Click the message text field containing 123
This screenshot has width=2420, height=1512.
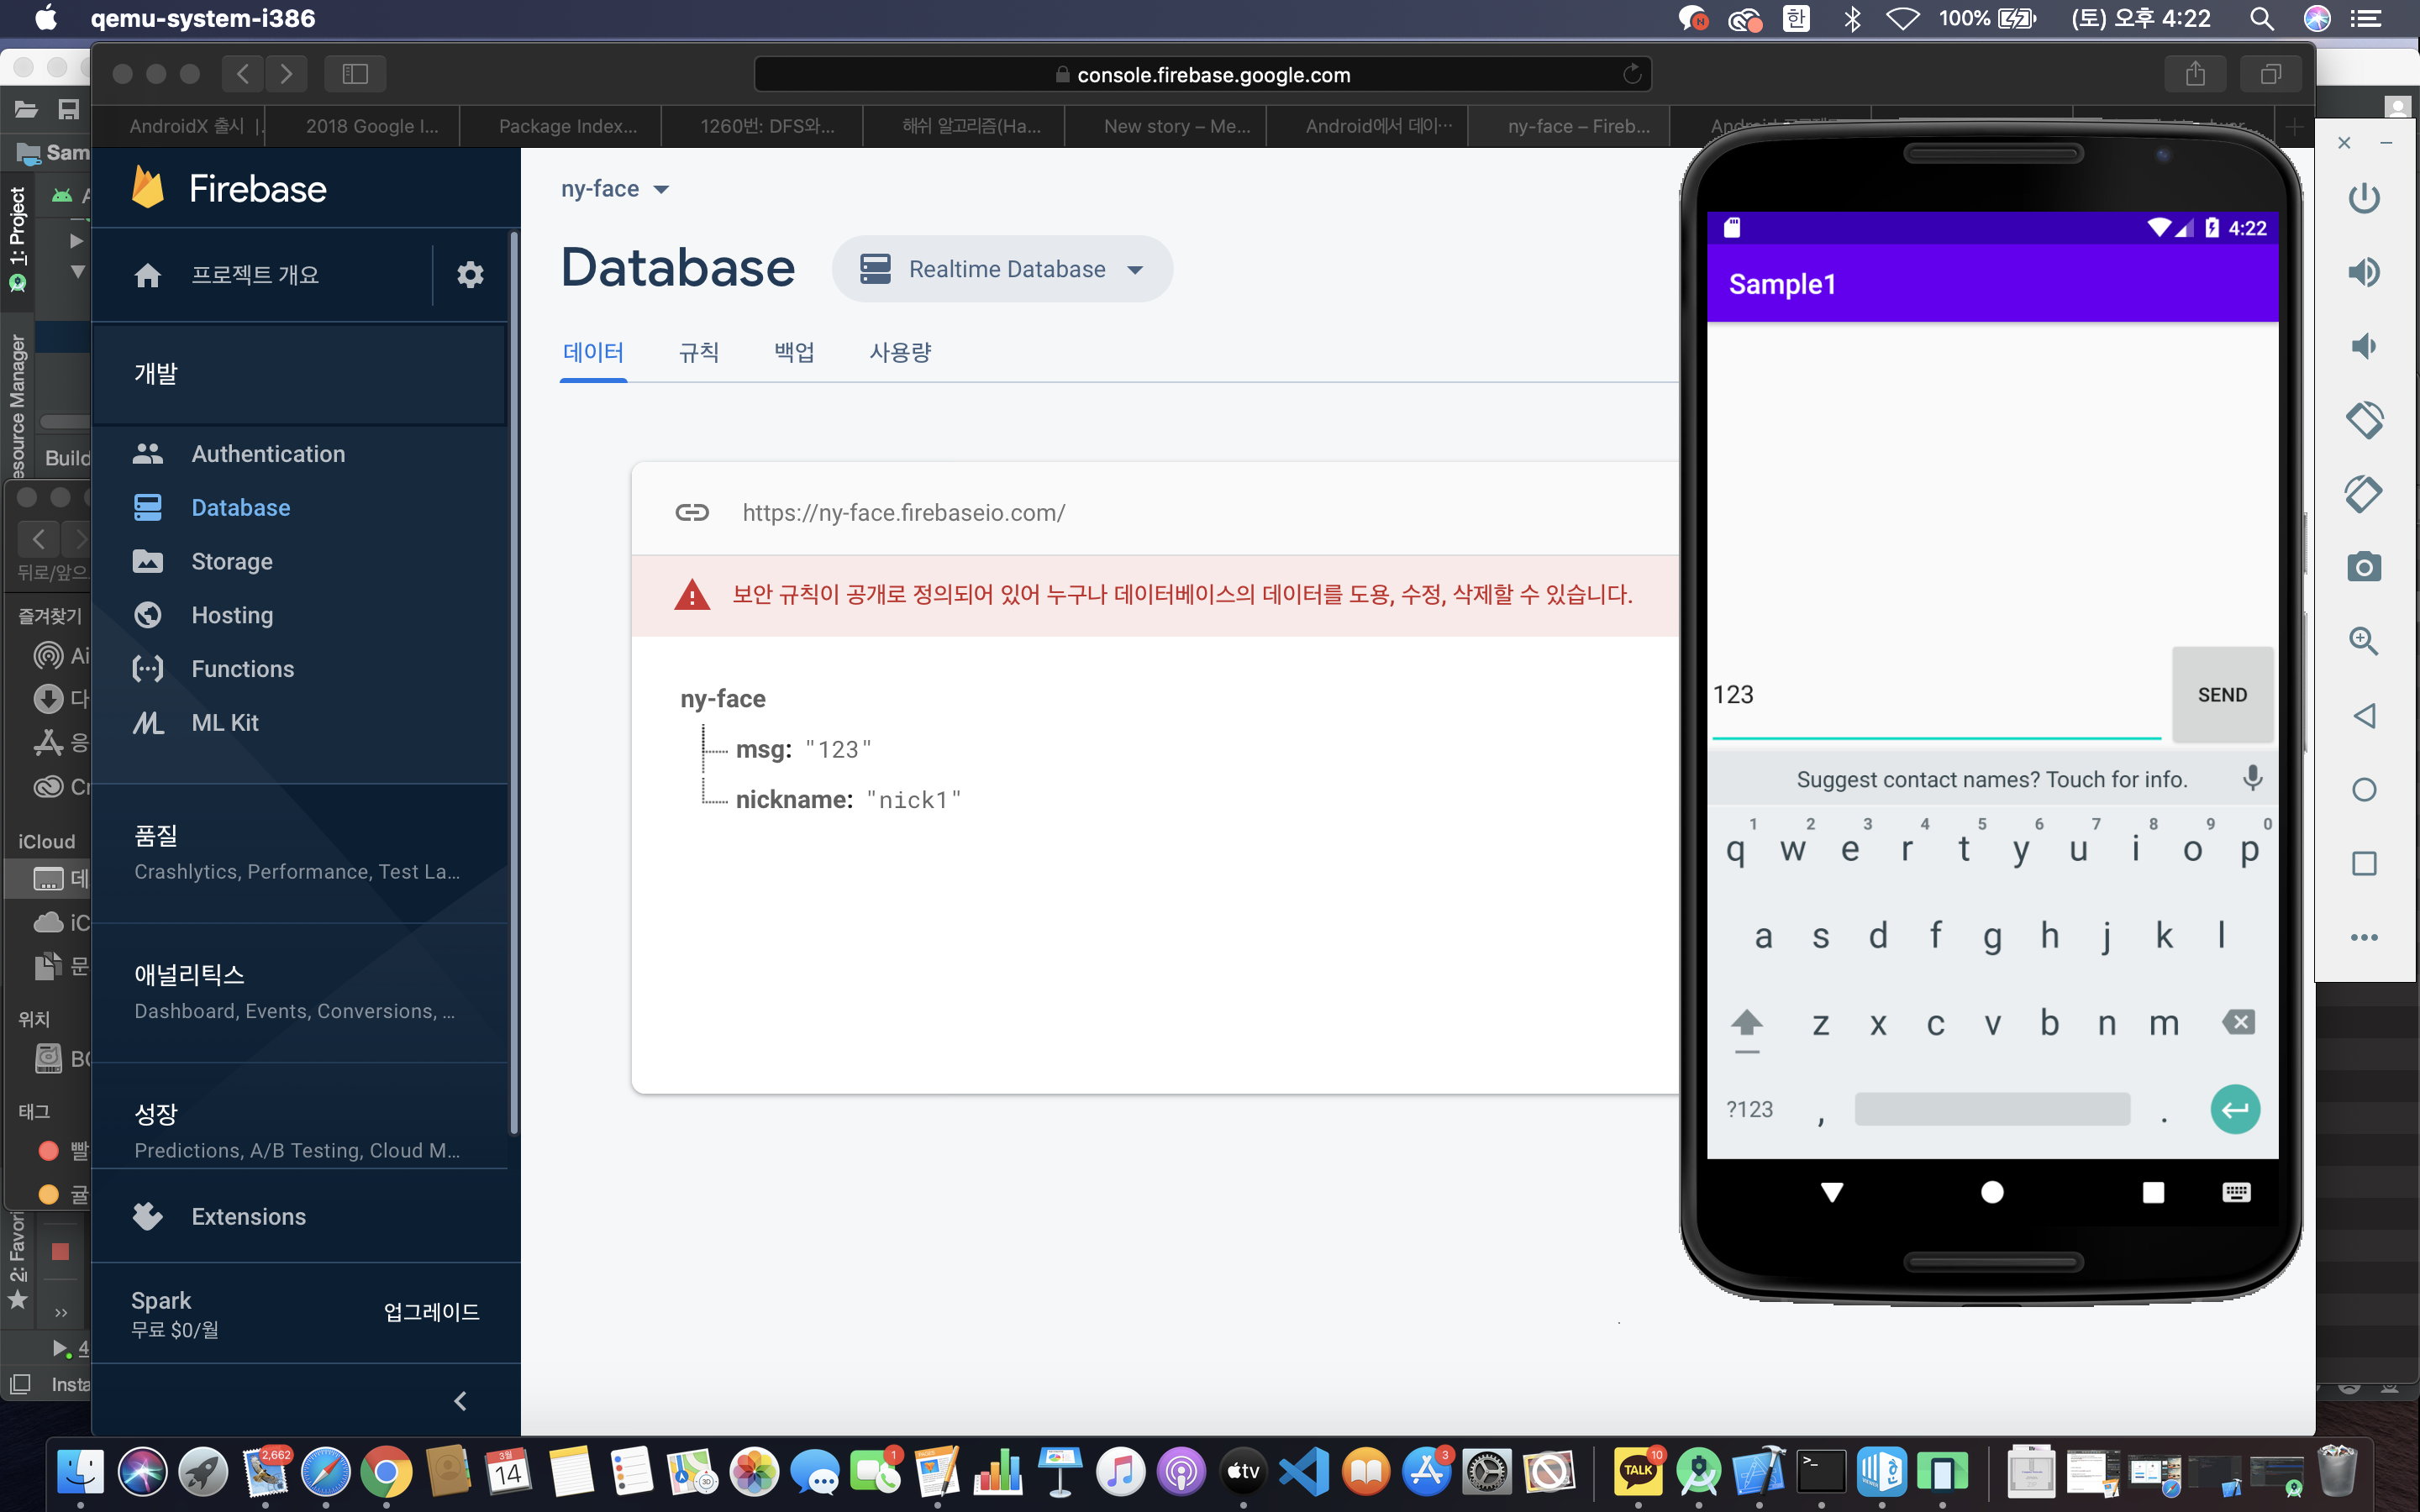[x=1935, y=695]
